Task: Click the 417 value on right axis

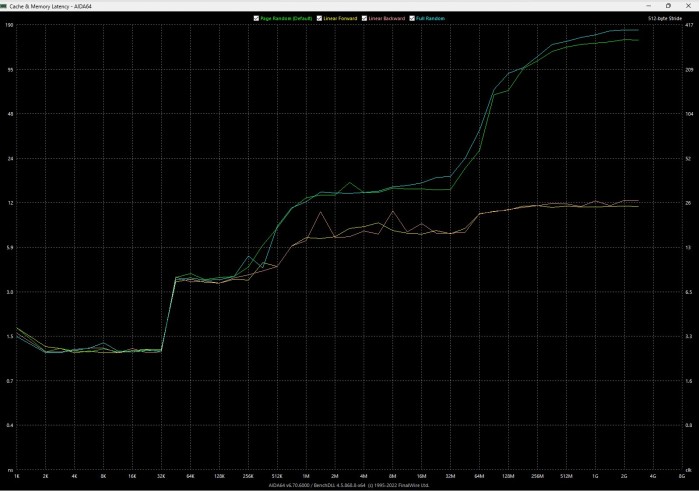Action: [x=689, y=25]
